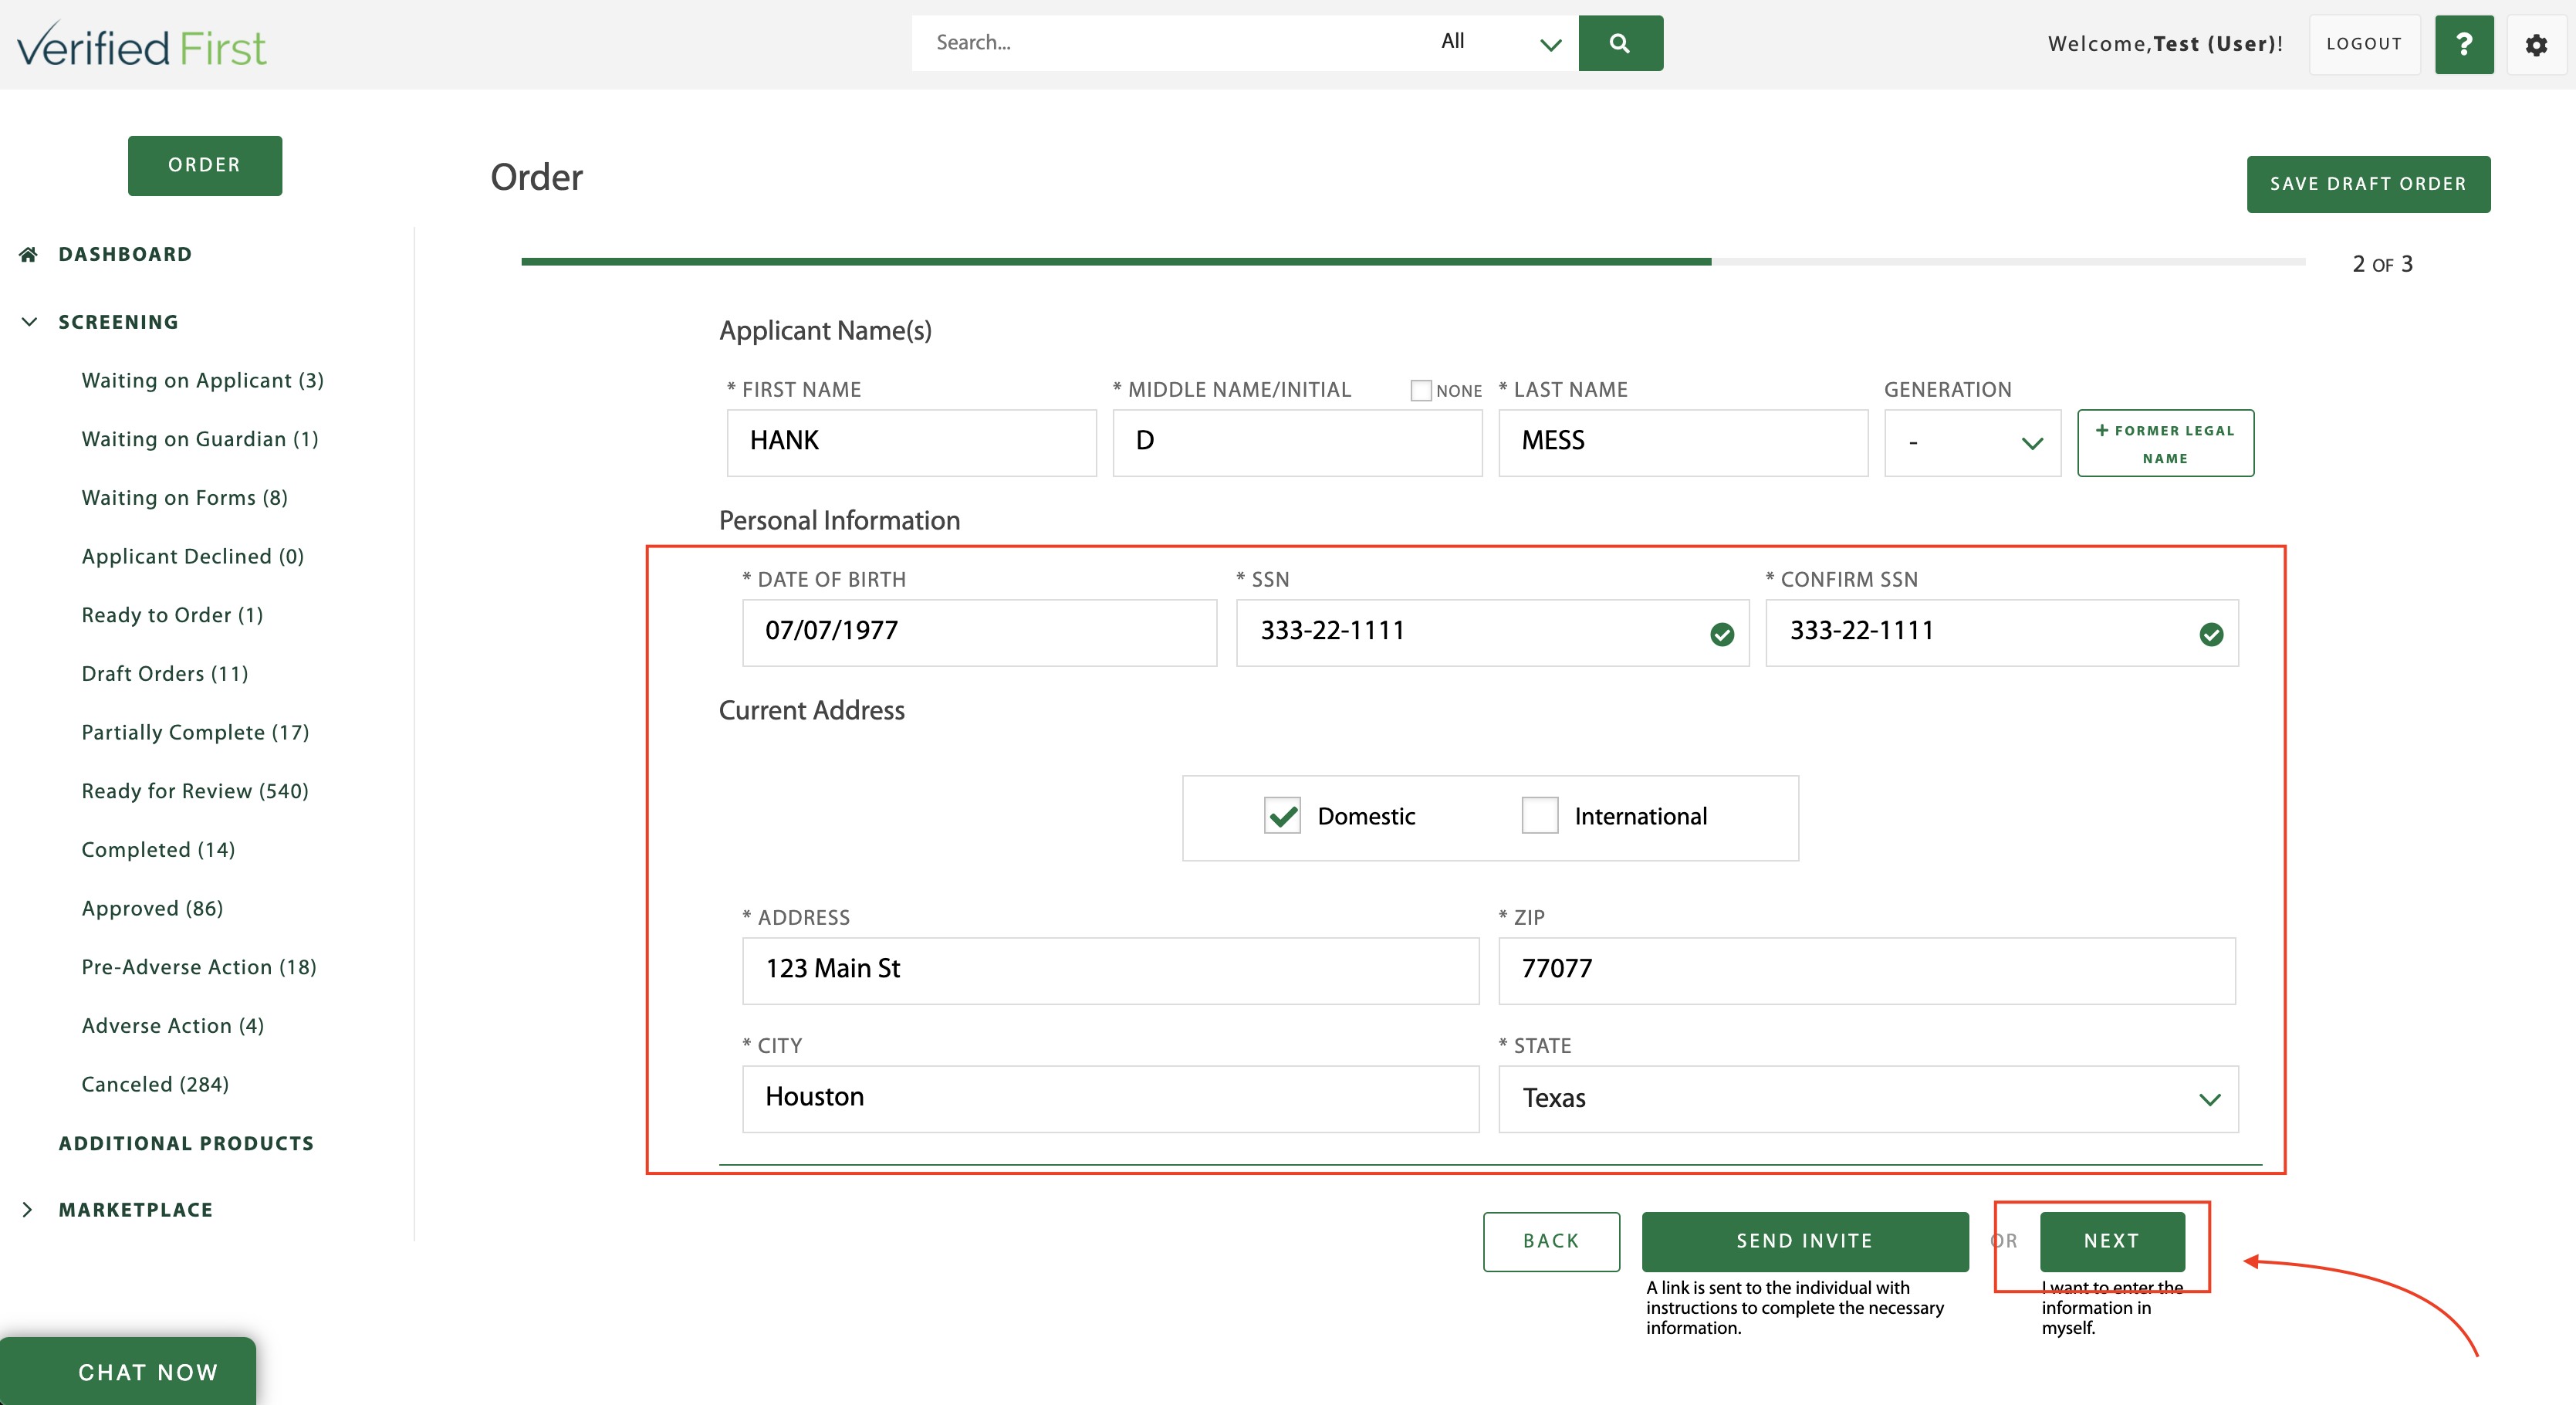2576x1405 pixels.
Task: Open the Chat Now widget
Action: coord(128,1371)
